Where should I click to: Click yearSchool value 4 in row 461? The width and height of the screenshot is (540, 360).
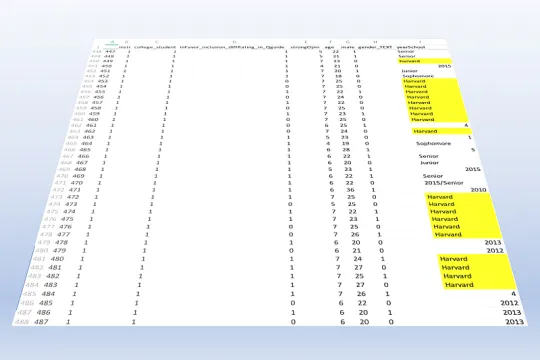(x=466, y=125)
